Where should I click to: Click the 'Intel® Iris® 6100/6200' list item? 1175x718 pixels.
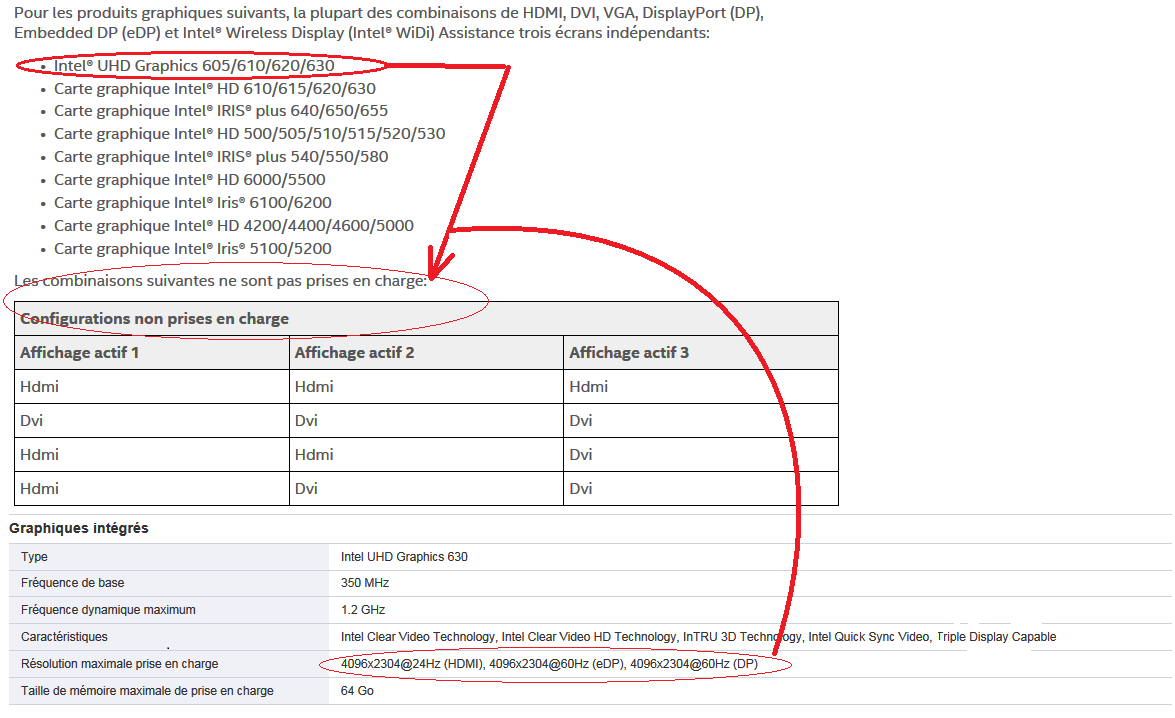click(193, 202)
